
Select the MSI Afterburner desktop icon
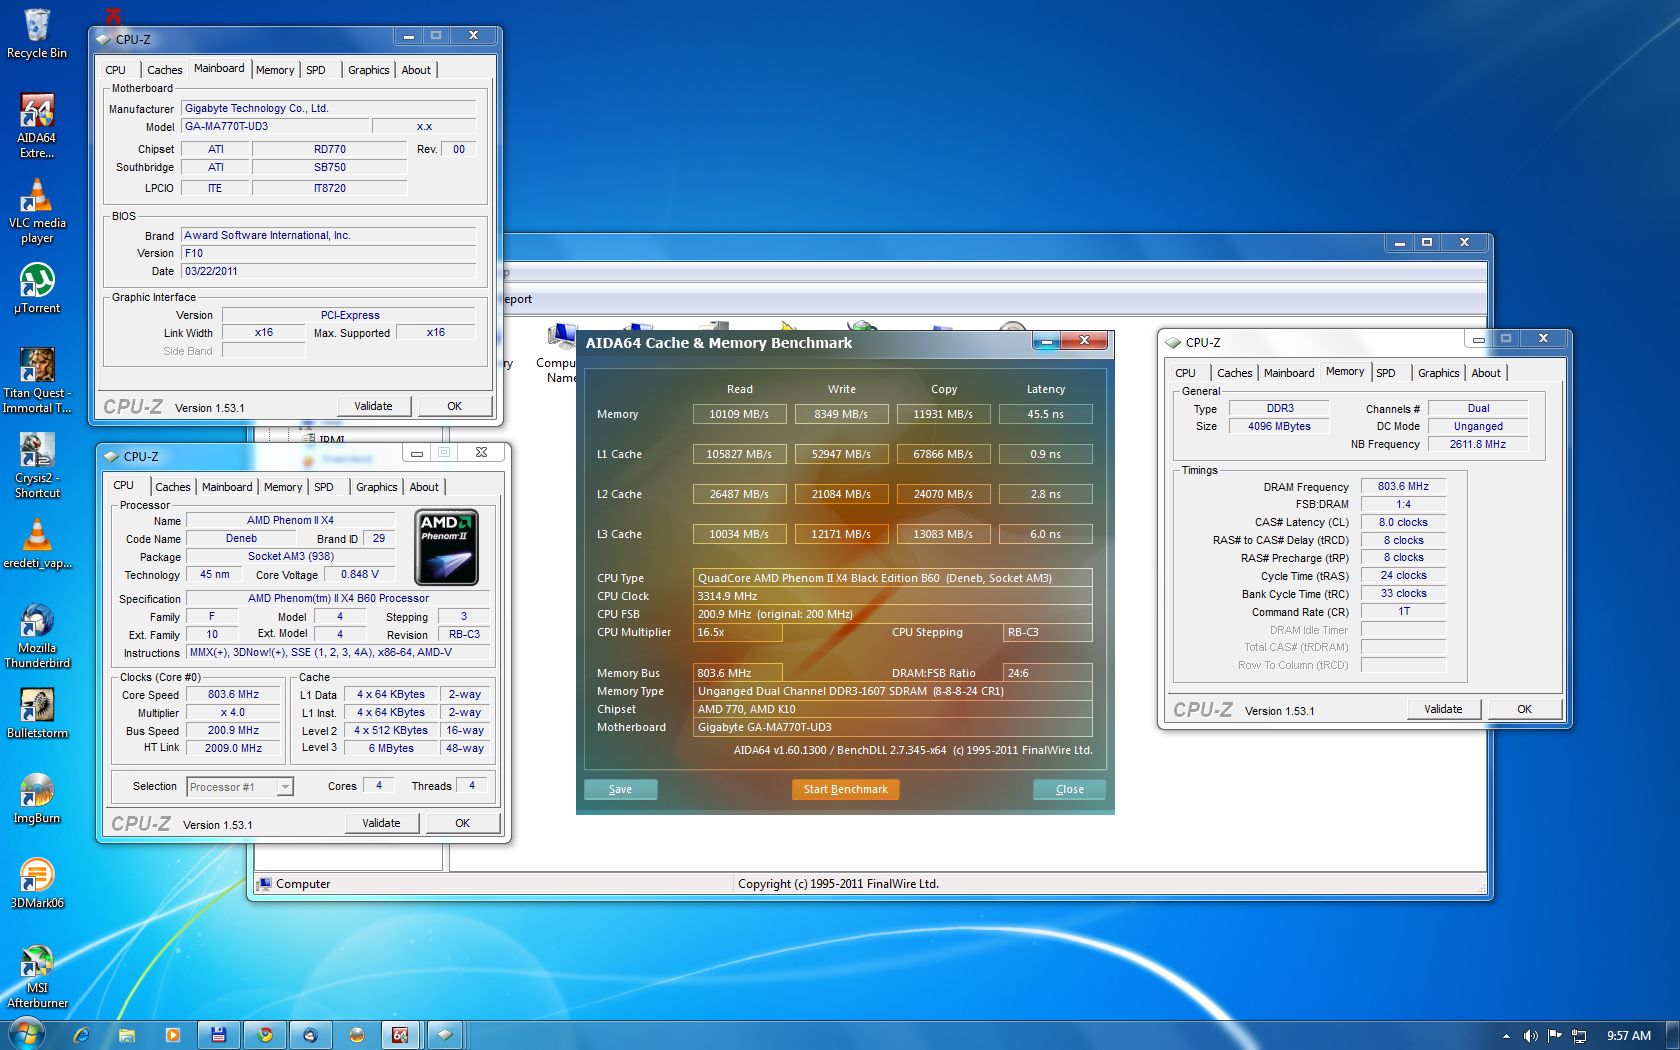[37, 975]
